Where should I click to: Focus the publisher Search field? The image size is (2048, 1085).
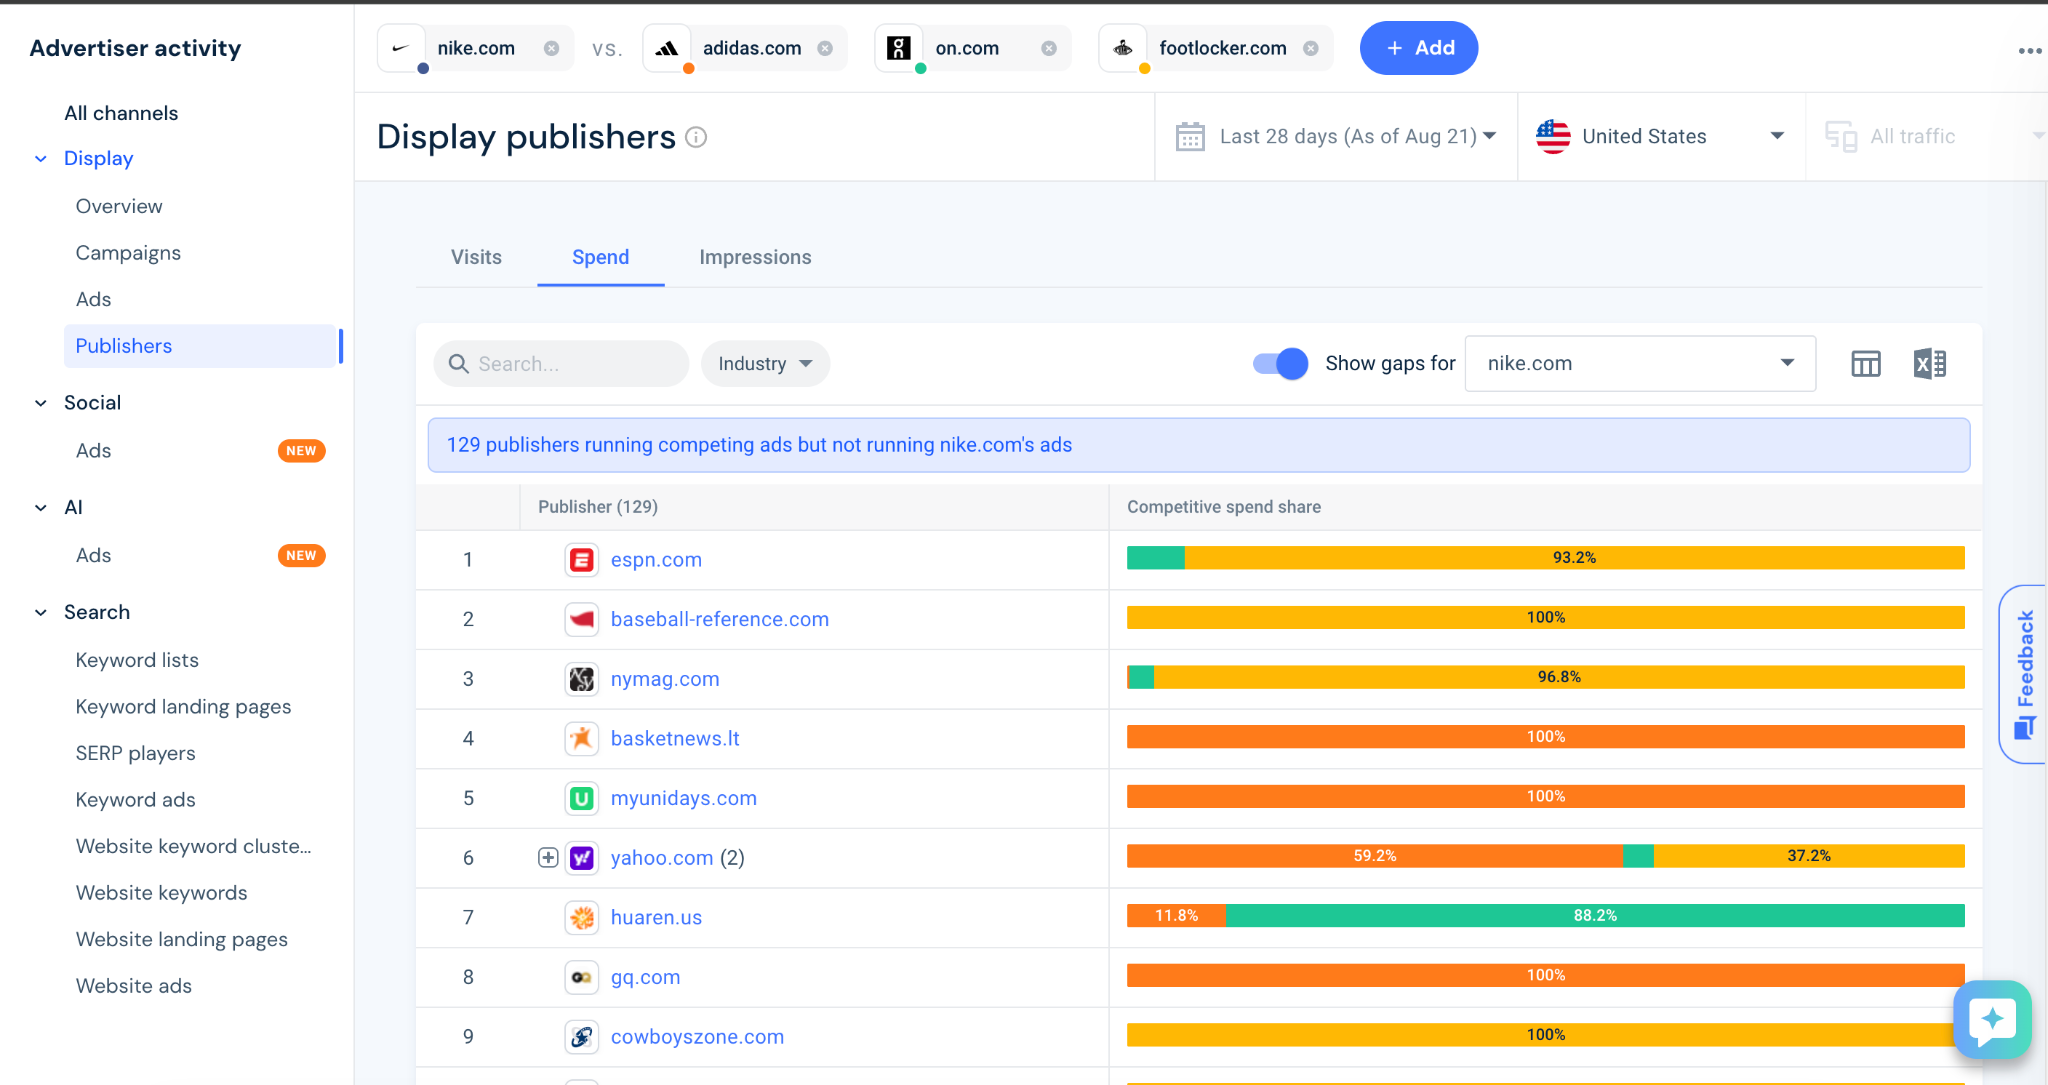(x=561, y=364)
